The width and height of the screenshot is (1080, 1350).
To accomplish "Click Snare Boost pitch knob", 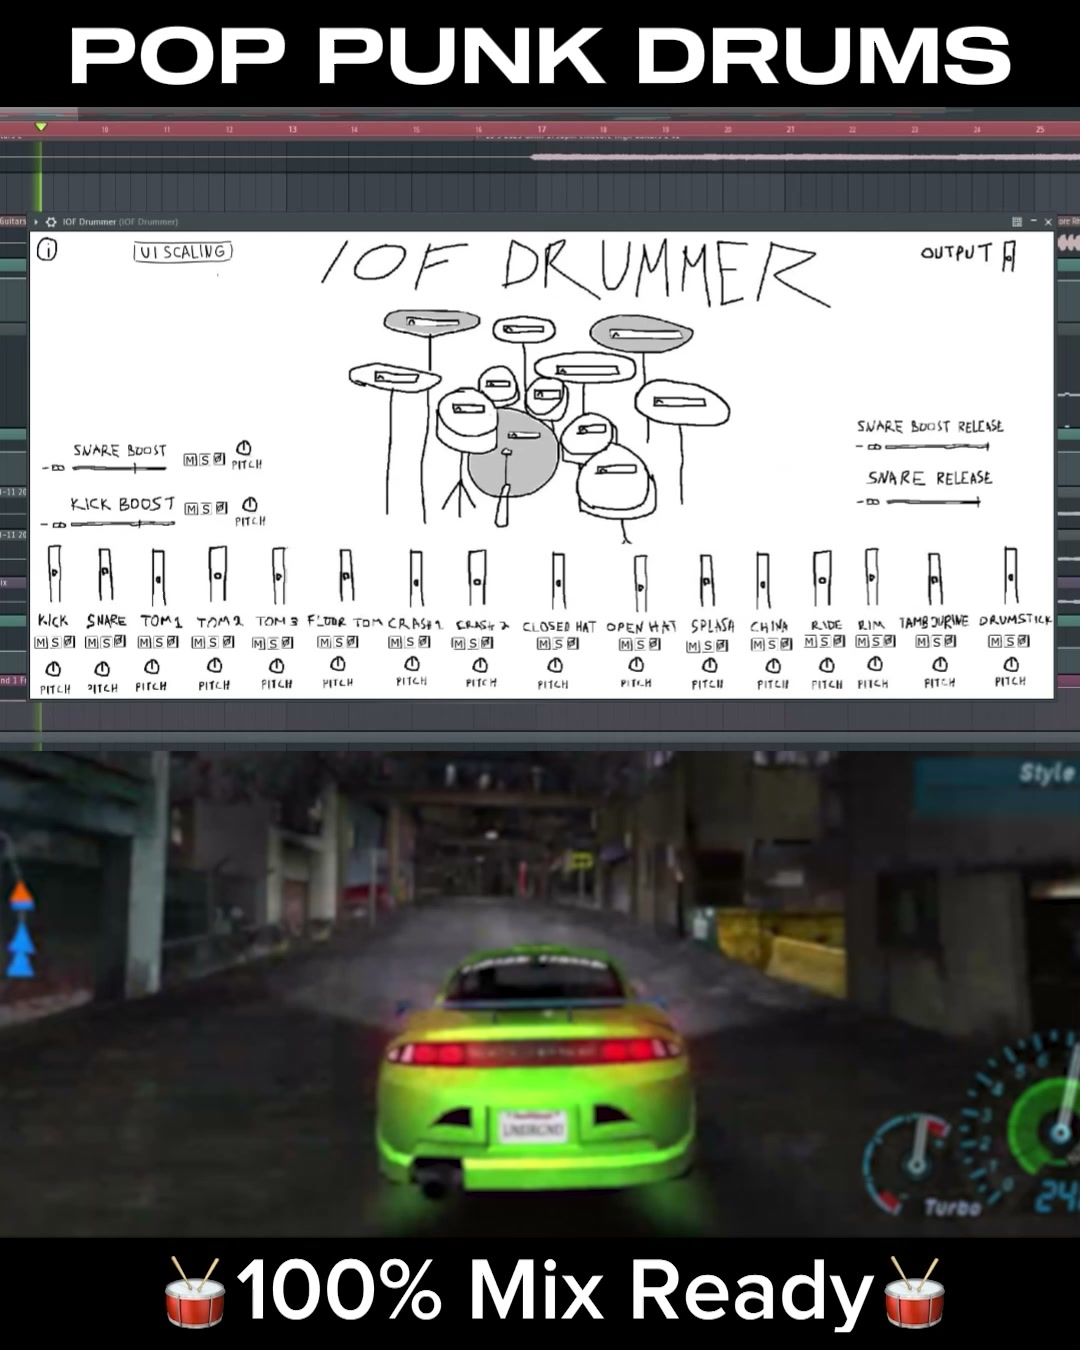I will (243, 448).
